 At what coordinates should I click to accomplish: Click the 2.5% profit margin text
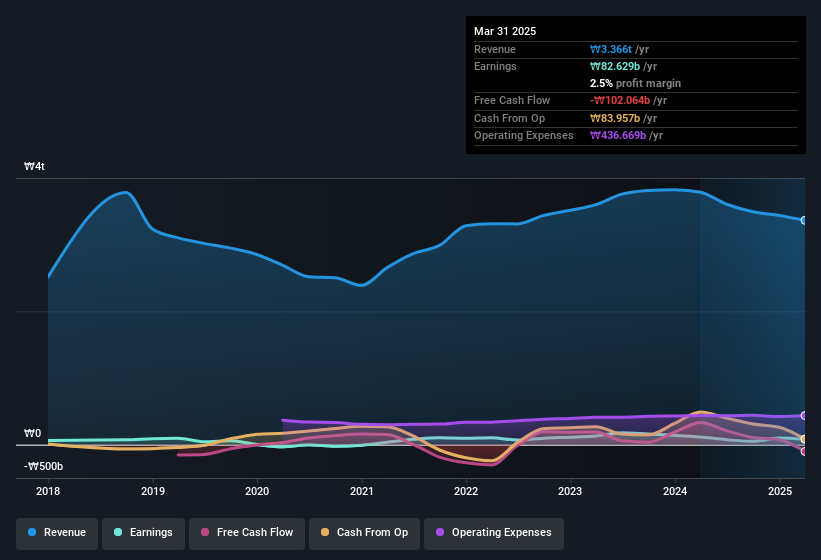(636, 83)
